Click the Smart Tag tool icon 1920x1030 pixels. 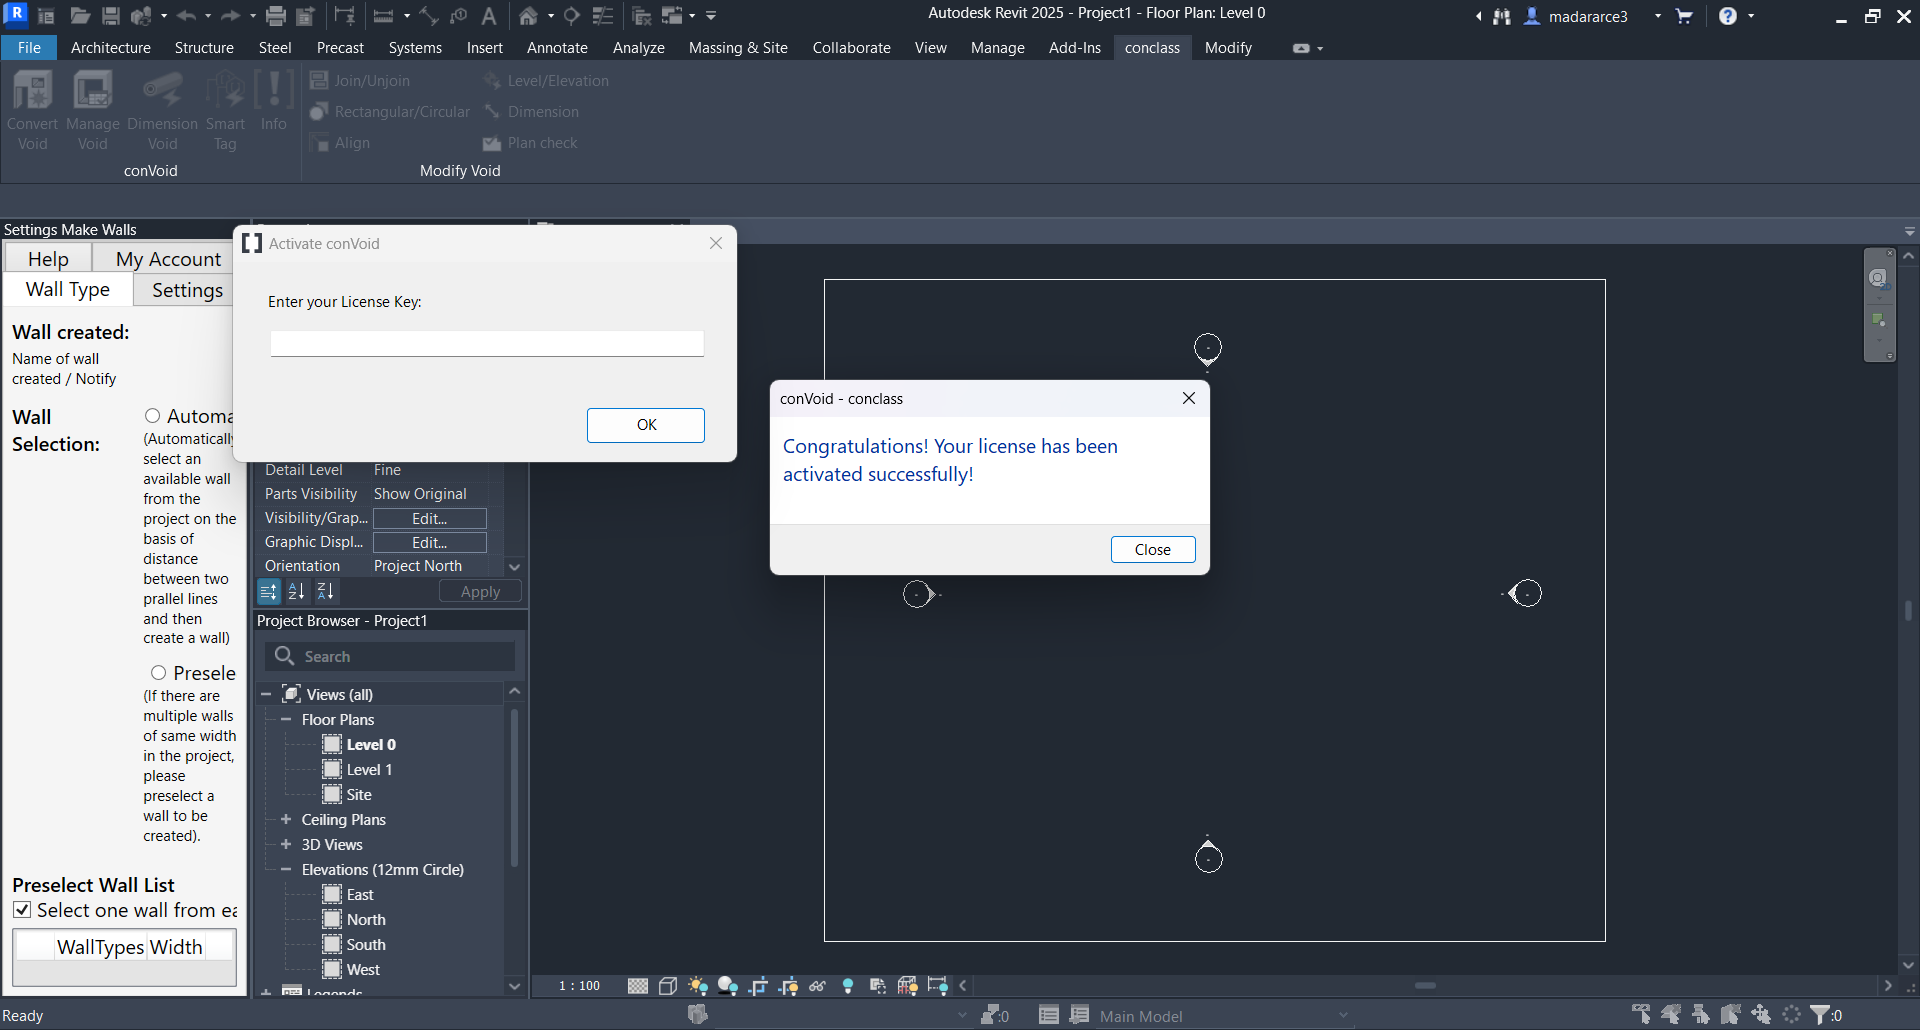[225, 91]
